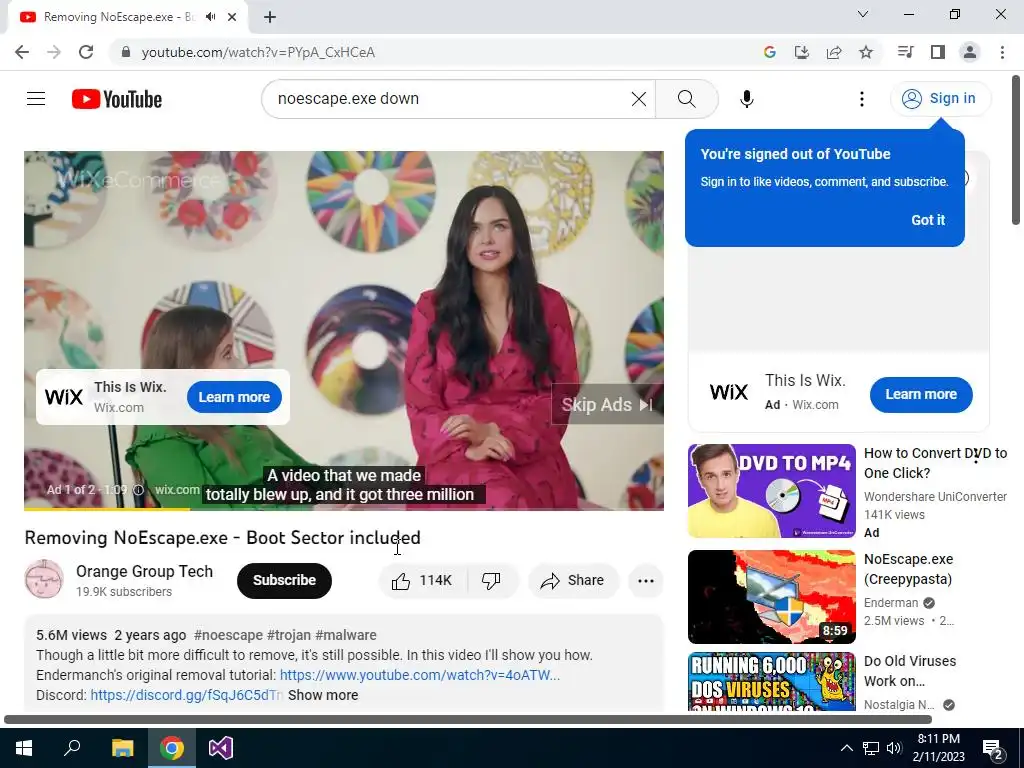
Task: Click the ad progress bar
Action: (344, 509)
